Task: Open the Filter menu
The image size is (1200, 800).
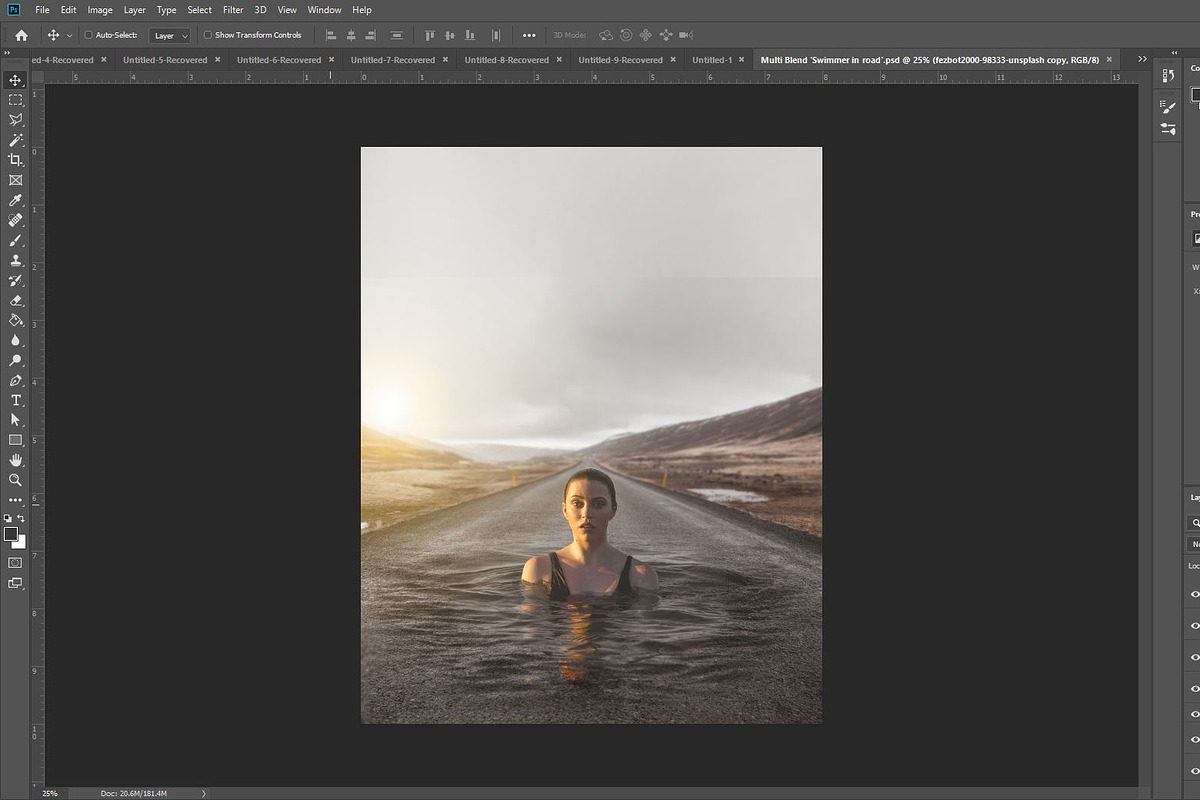Action: coord(233,10)
